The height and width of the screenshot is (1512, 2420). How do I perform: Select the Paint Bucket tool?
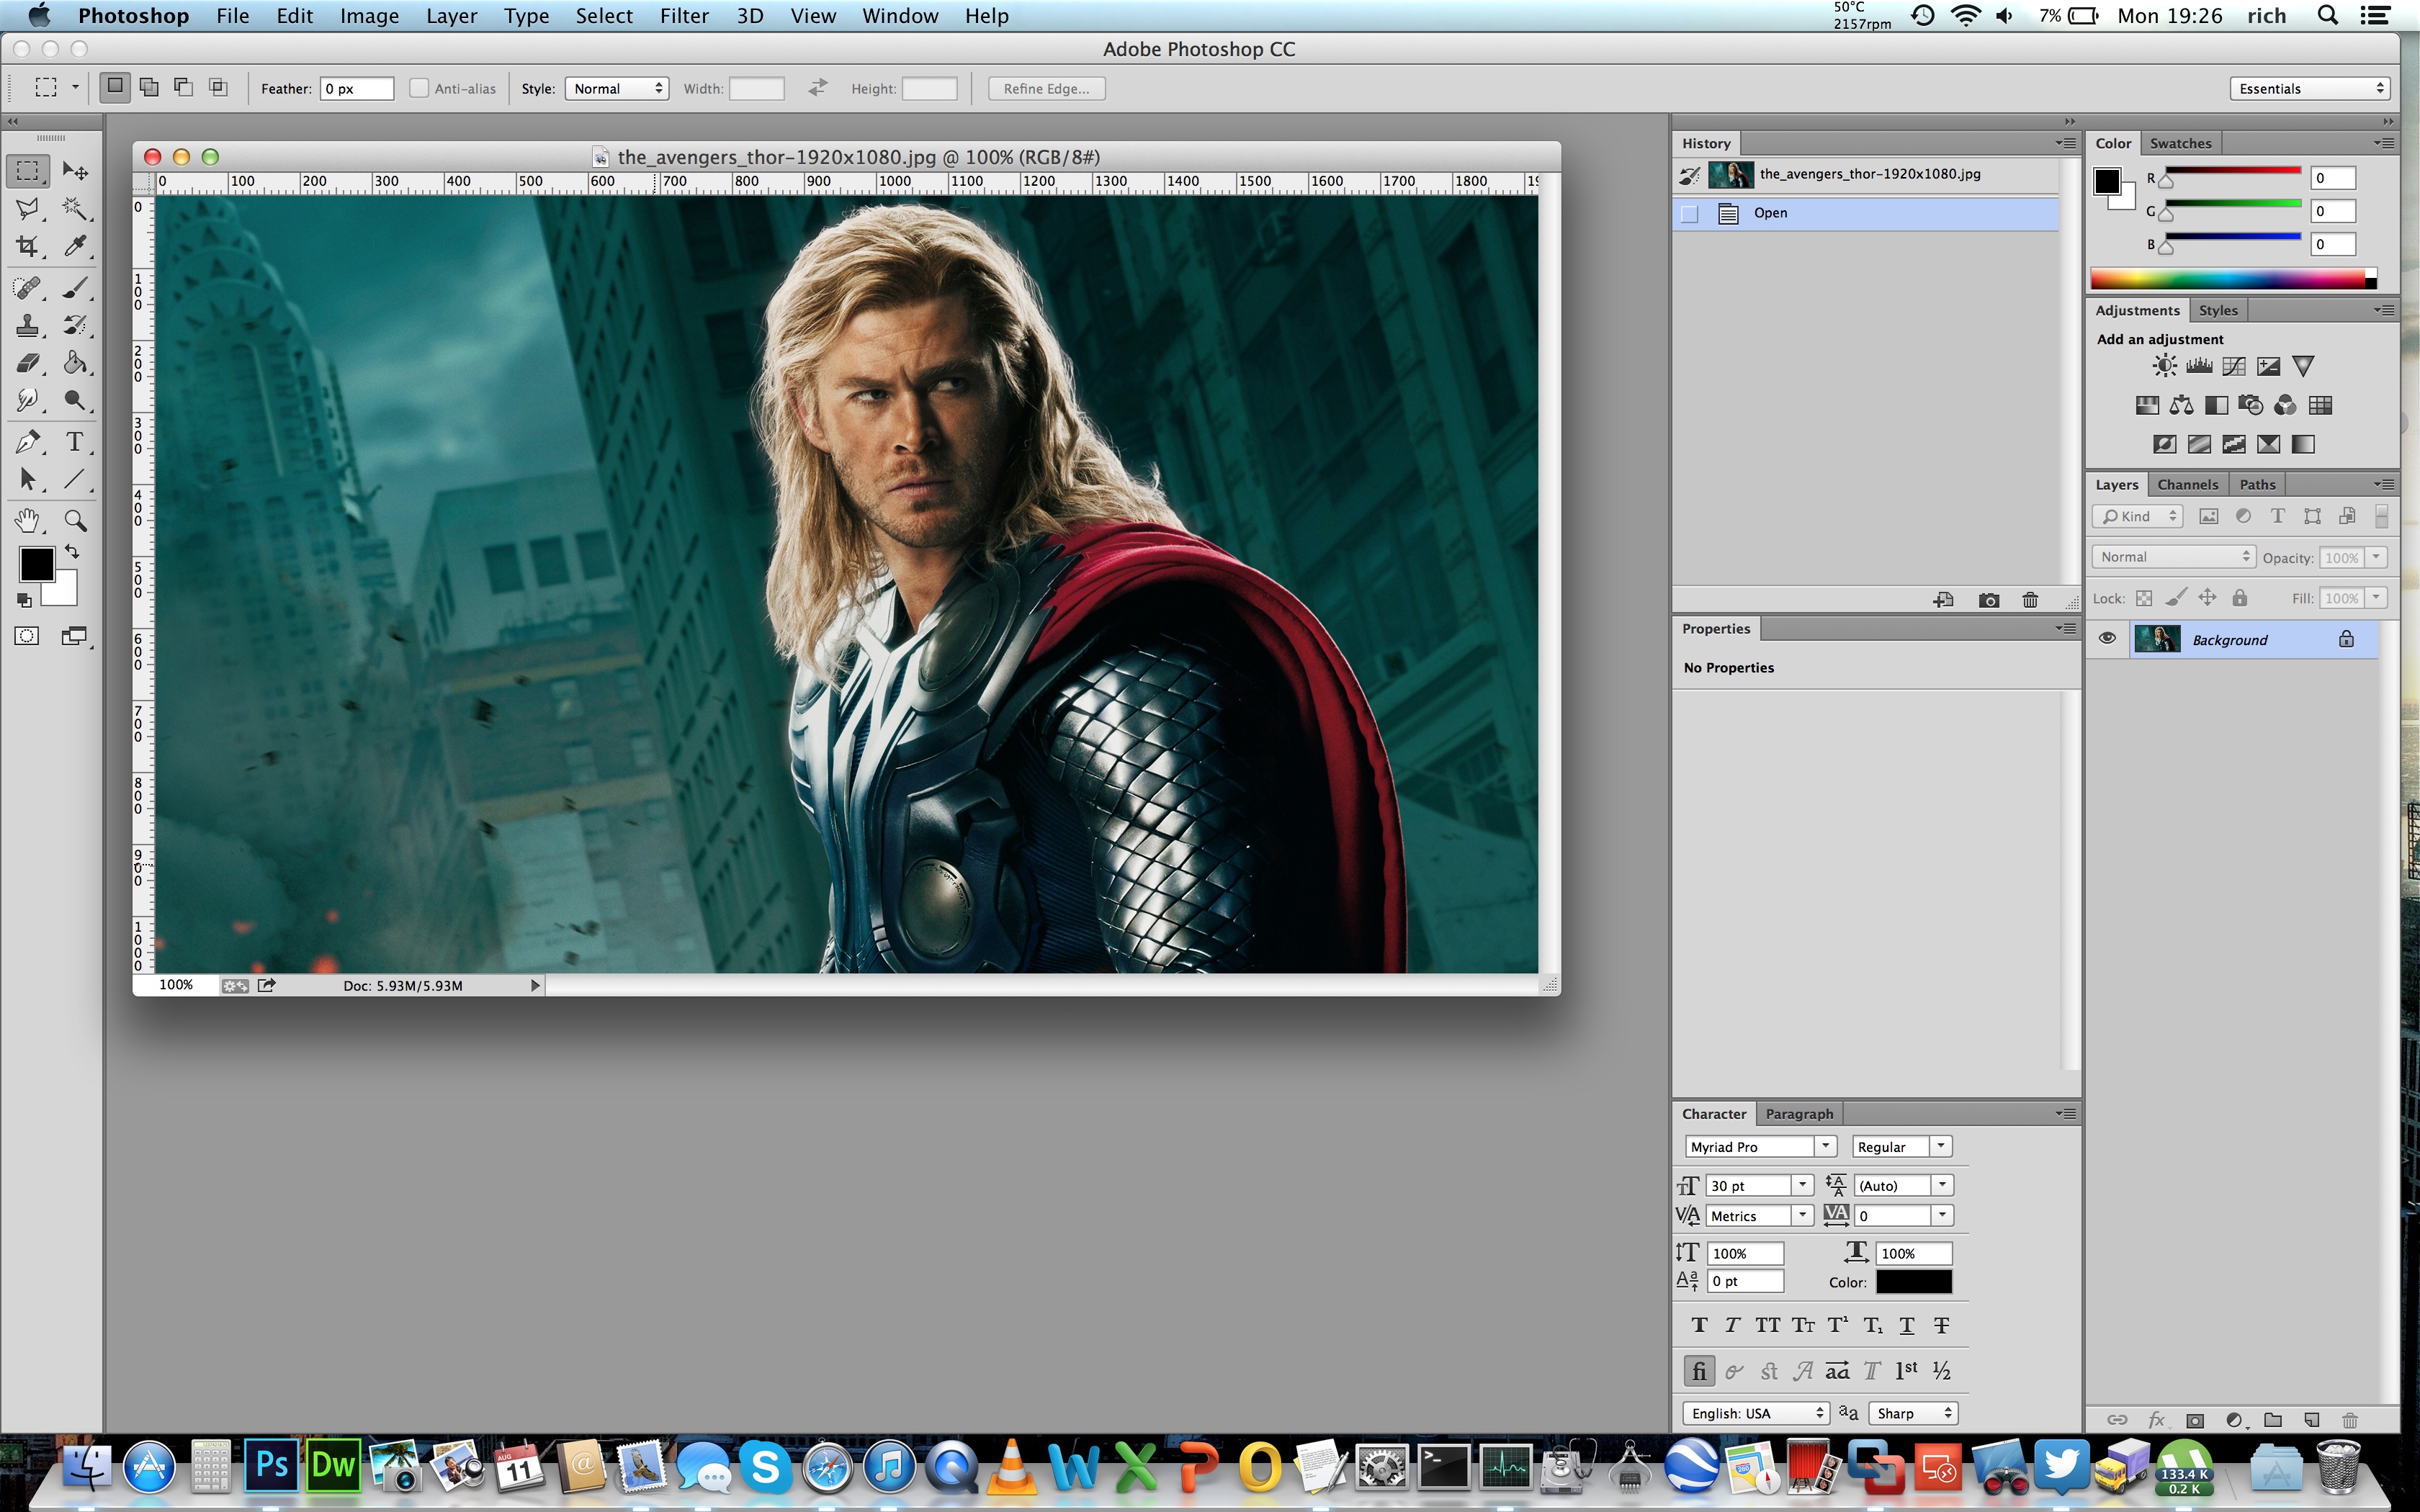point(75,363)
